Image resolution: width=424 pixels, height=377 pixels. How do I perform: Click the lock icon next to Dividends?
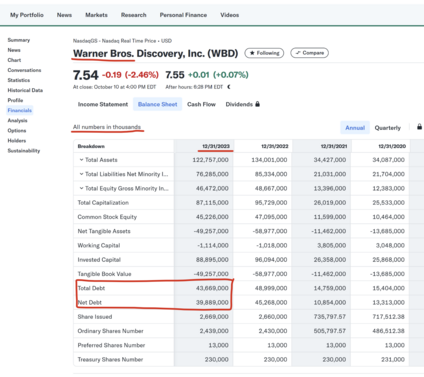tap(257, 104)
